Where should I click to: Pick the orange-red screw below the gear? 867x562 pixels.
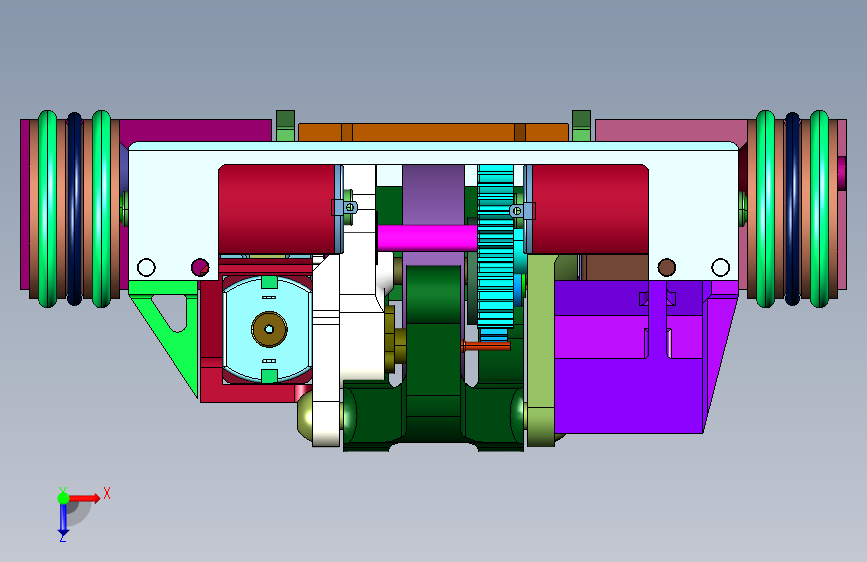click(x=485, y=346)
